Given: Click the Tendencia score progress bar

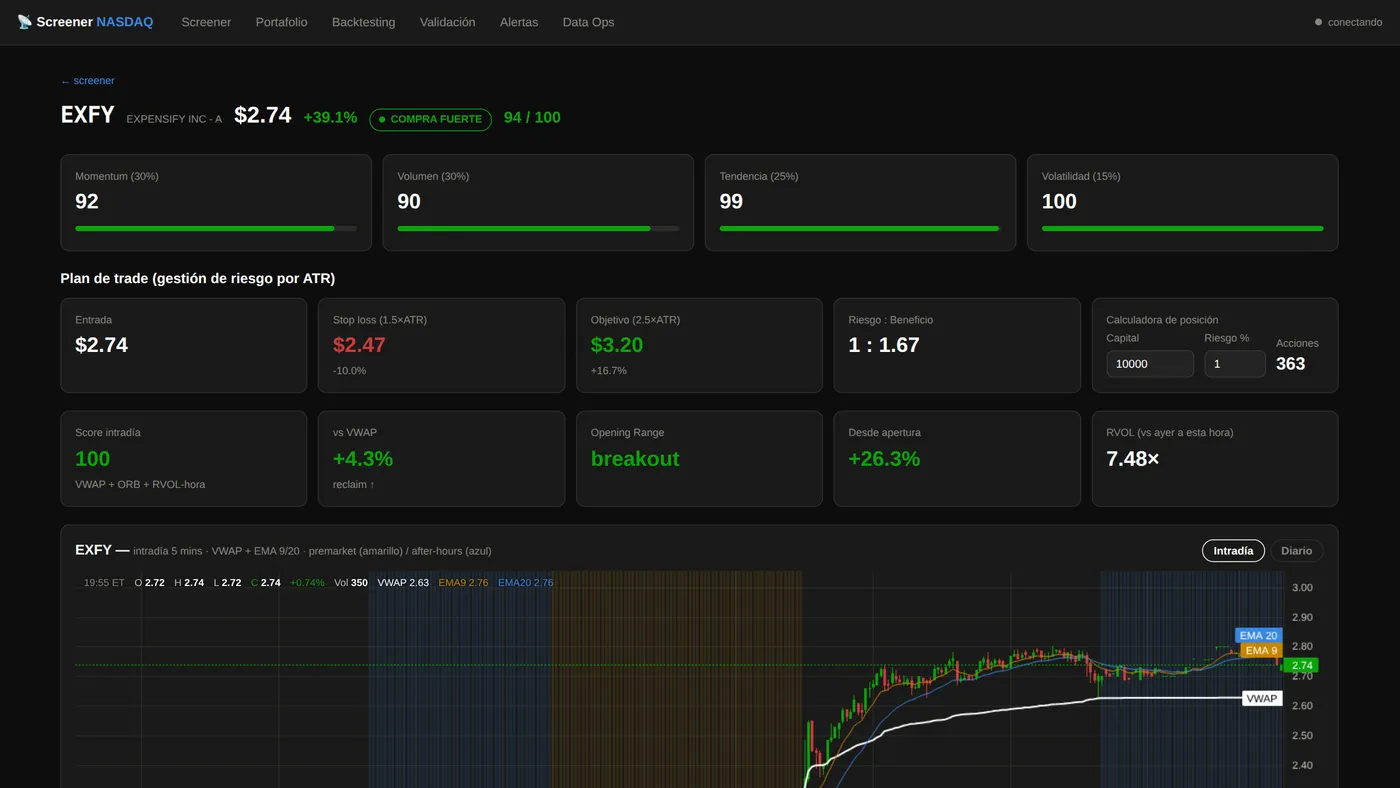Looking at the screenshot, I should [x=860, y=229].
